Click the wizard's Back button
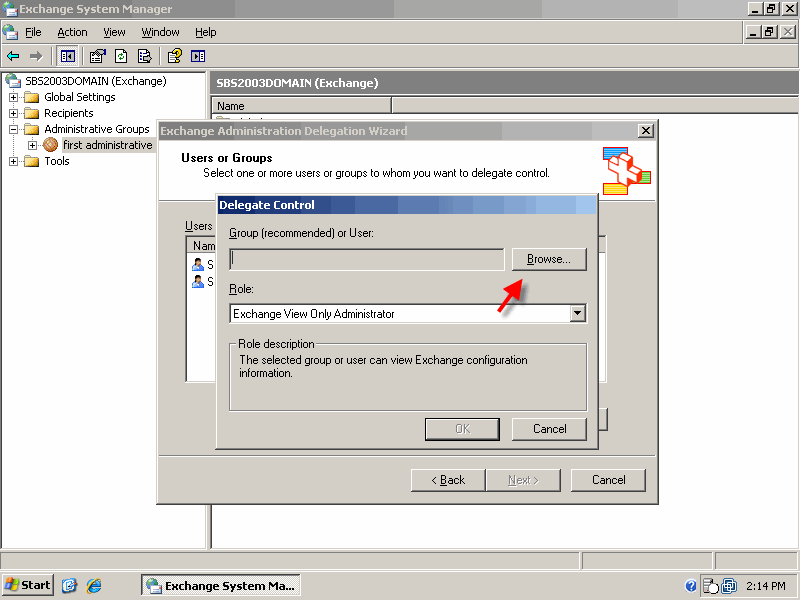Screen dimensions: 800x600 [x=448, y=480]
